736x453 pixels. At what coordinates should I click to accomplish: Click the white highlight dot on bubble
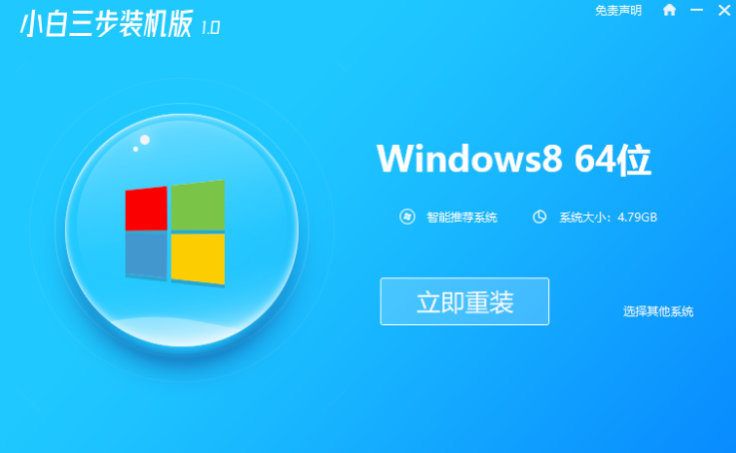pyautogui.click(x=145, y=140)
